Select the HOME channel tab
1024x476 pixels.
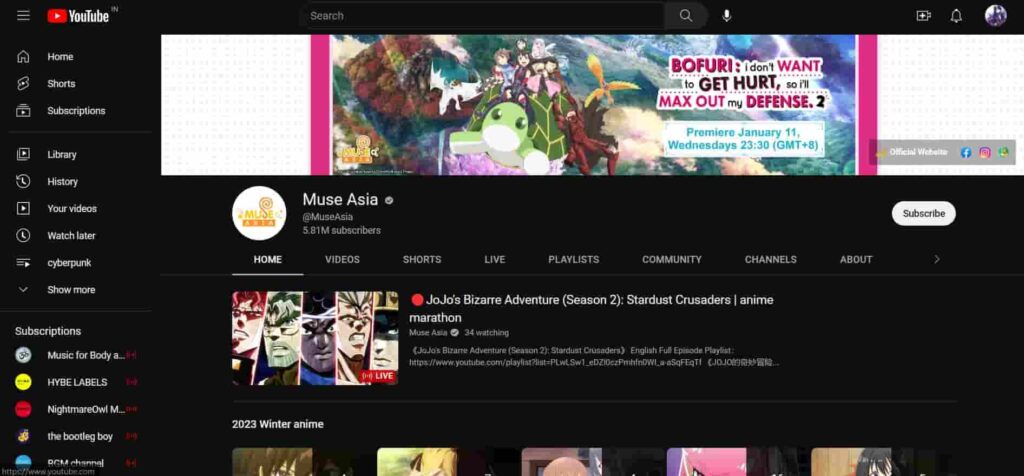click(x=268, y=259)
